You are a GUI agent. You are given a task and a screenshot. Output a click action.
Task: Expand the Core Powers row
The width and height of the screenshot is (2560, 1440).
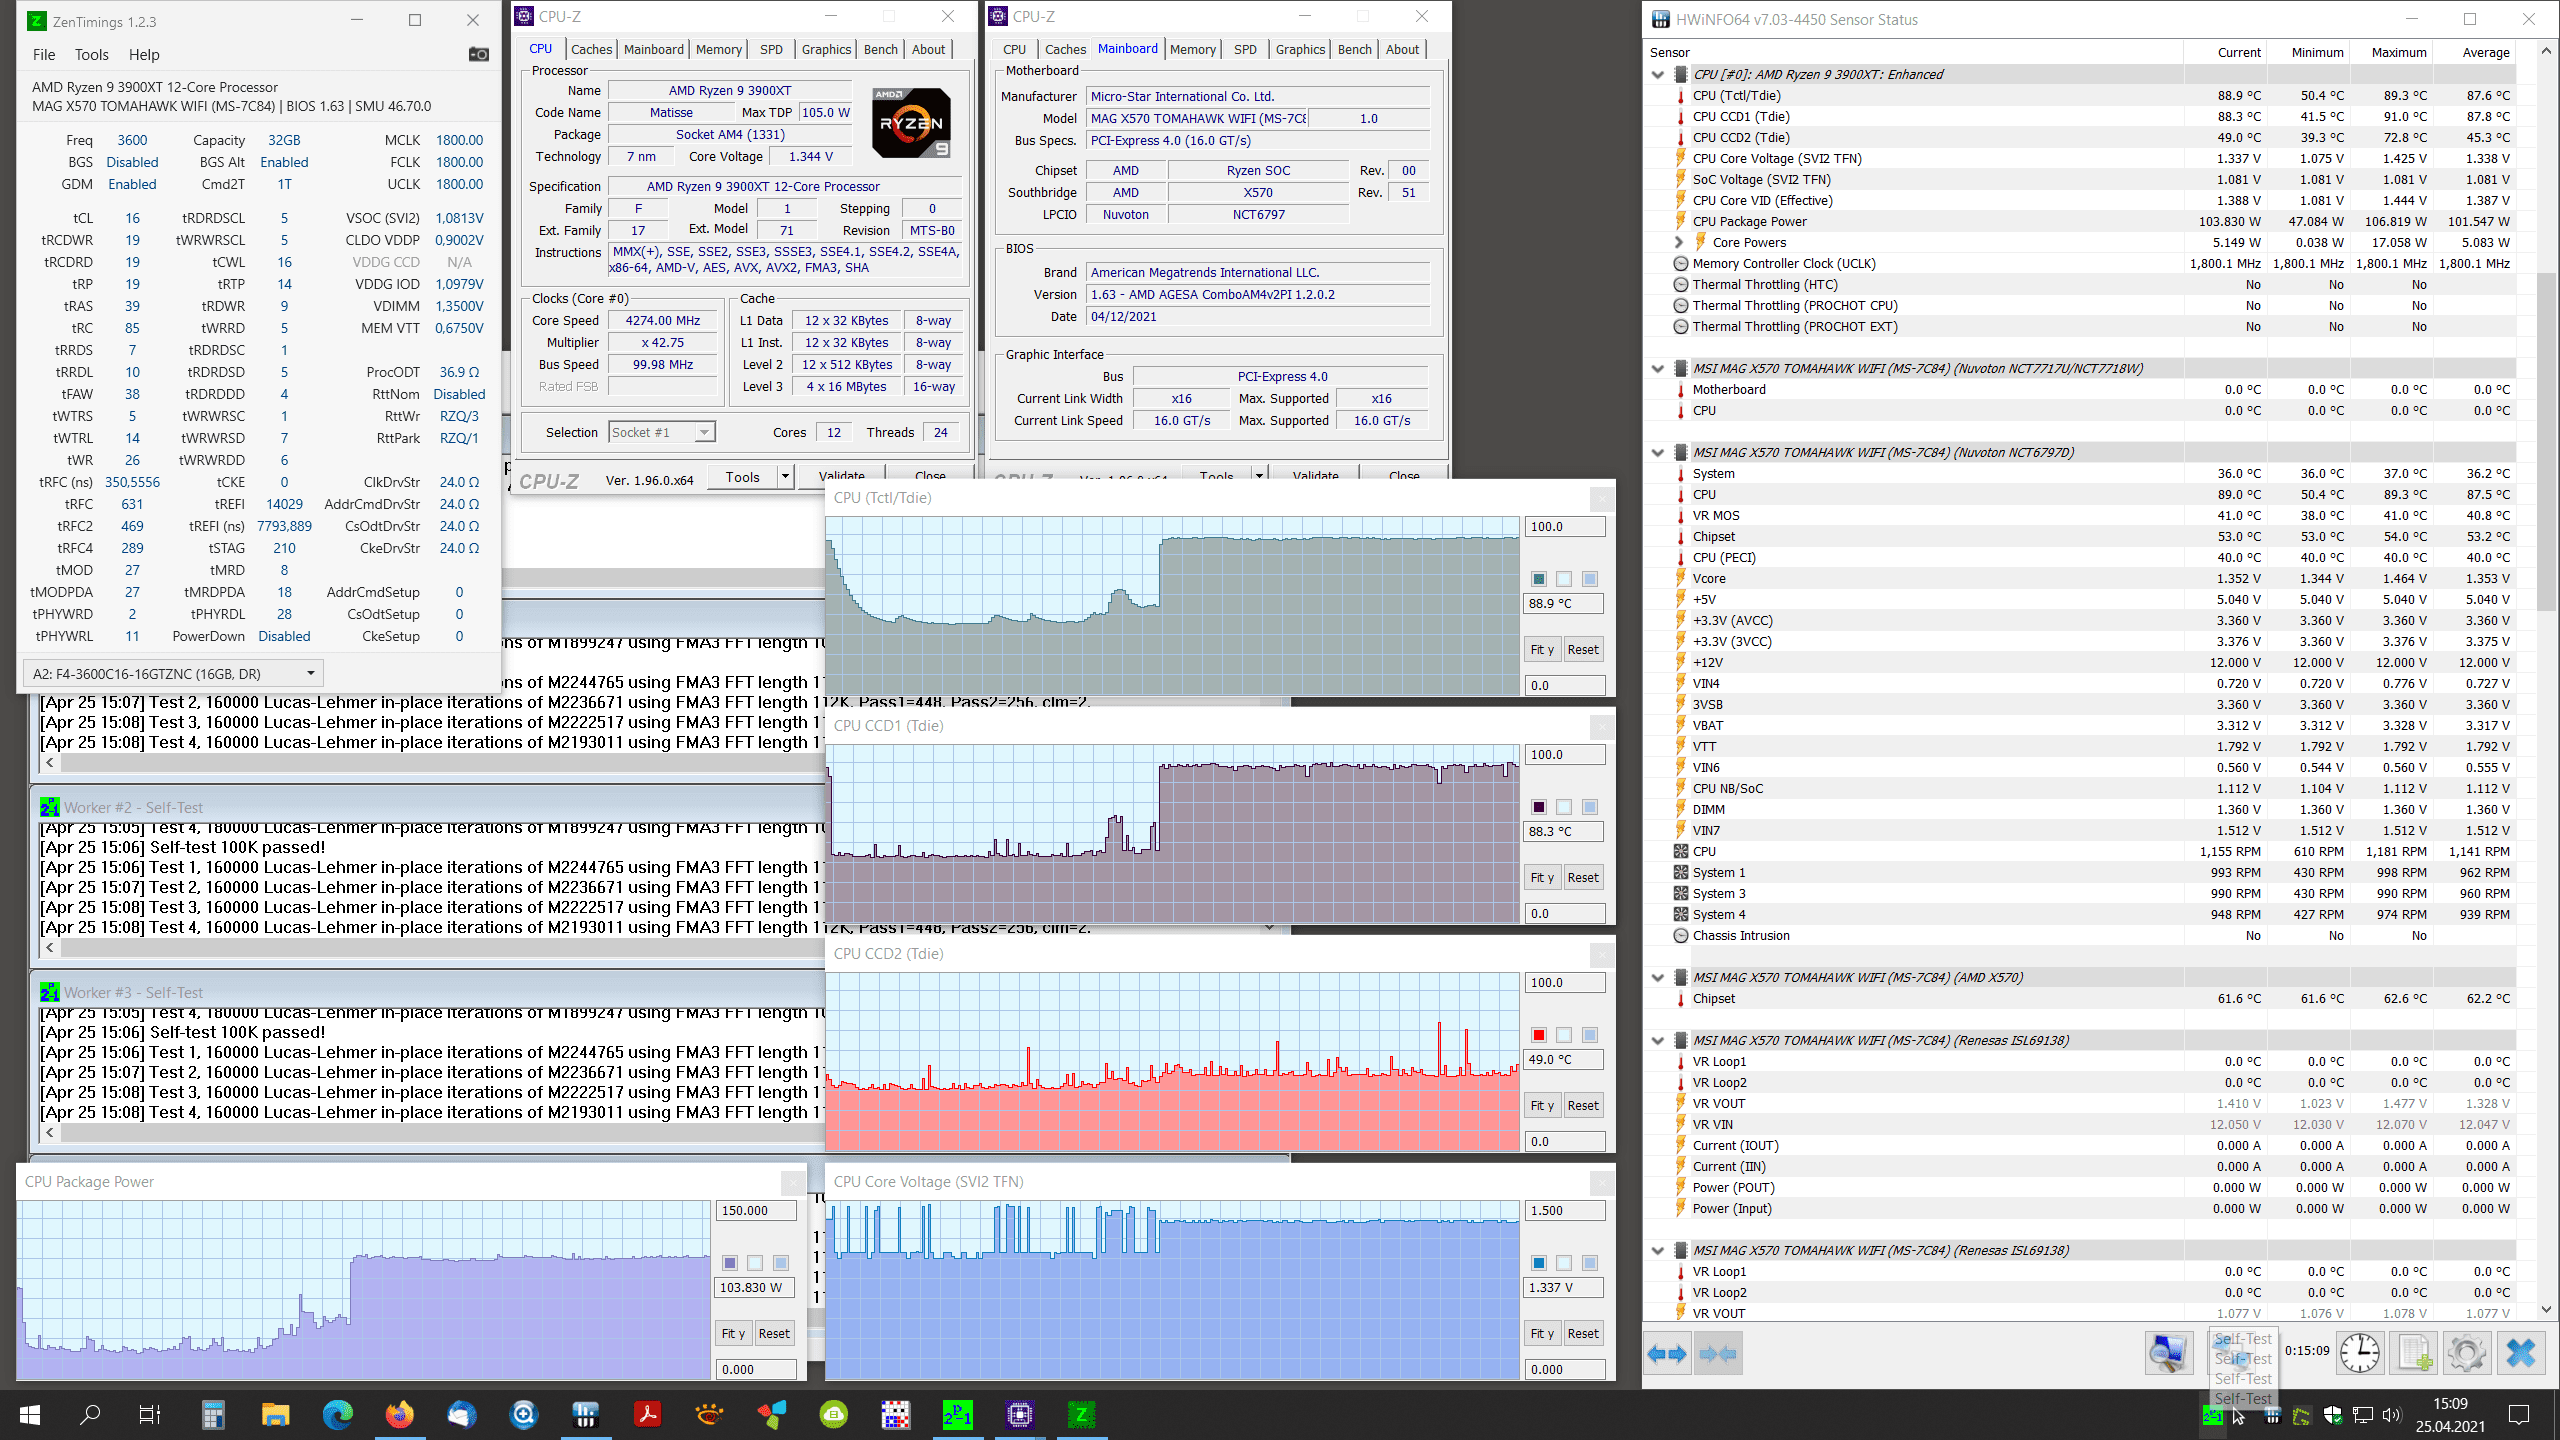pos(1679,242)
